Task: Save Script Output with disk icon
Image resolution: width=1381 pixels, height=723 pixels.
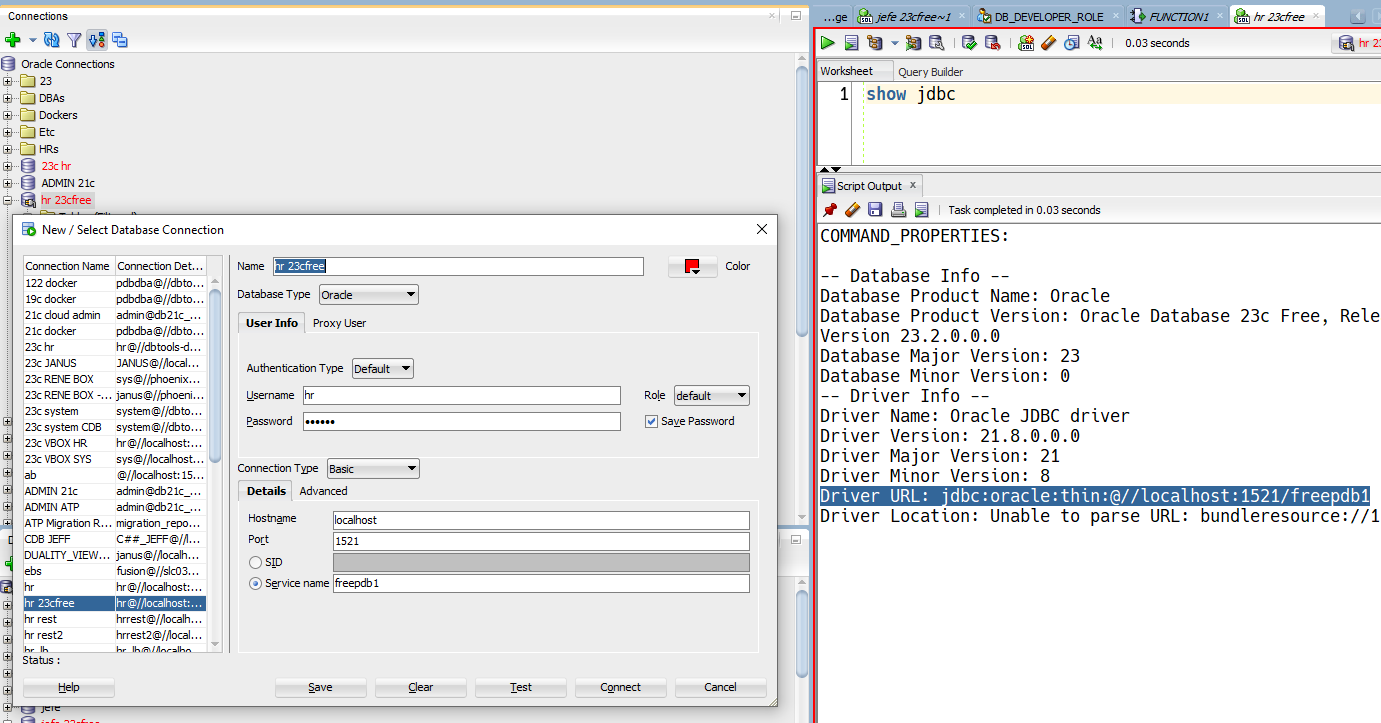Action: pos(875,210)
